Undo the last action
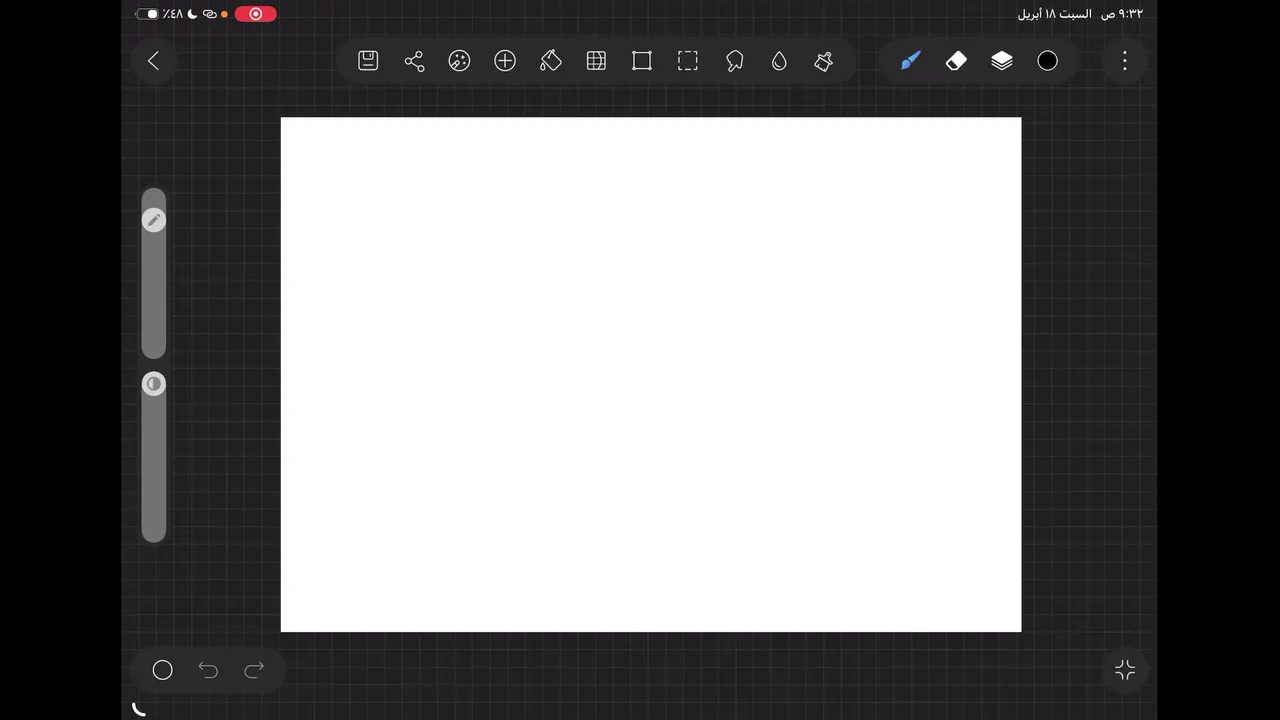Viewport: 1280px width, 720px height. (208, 670)
